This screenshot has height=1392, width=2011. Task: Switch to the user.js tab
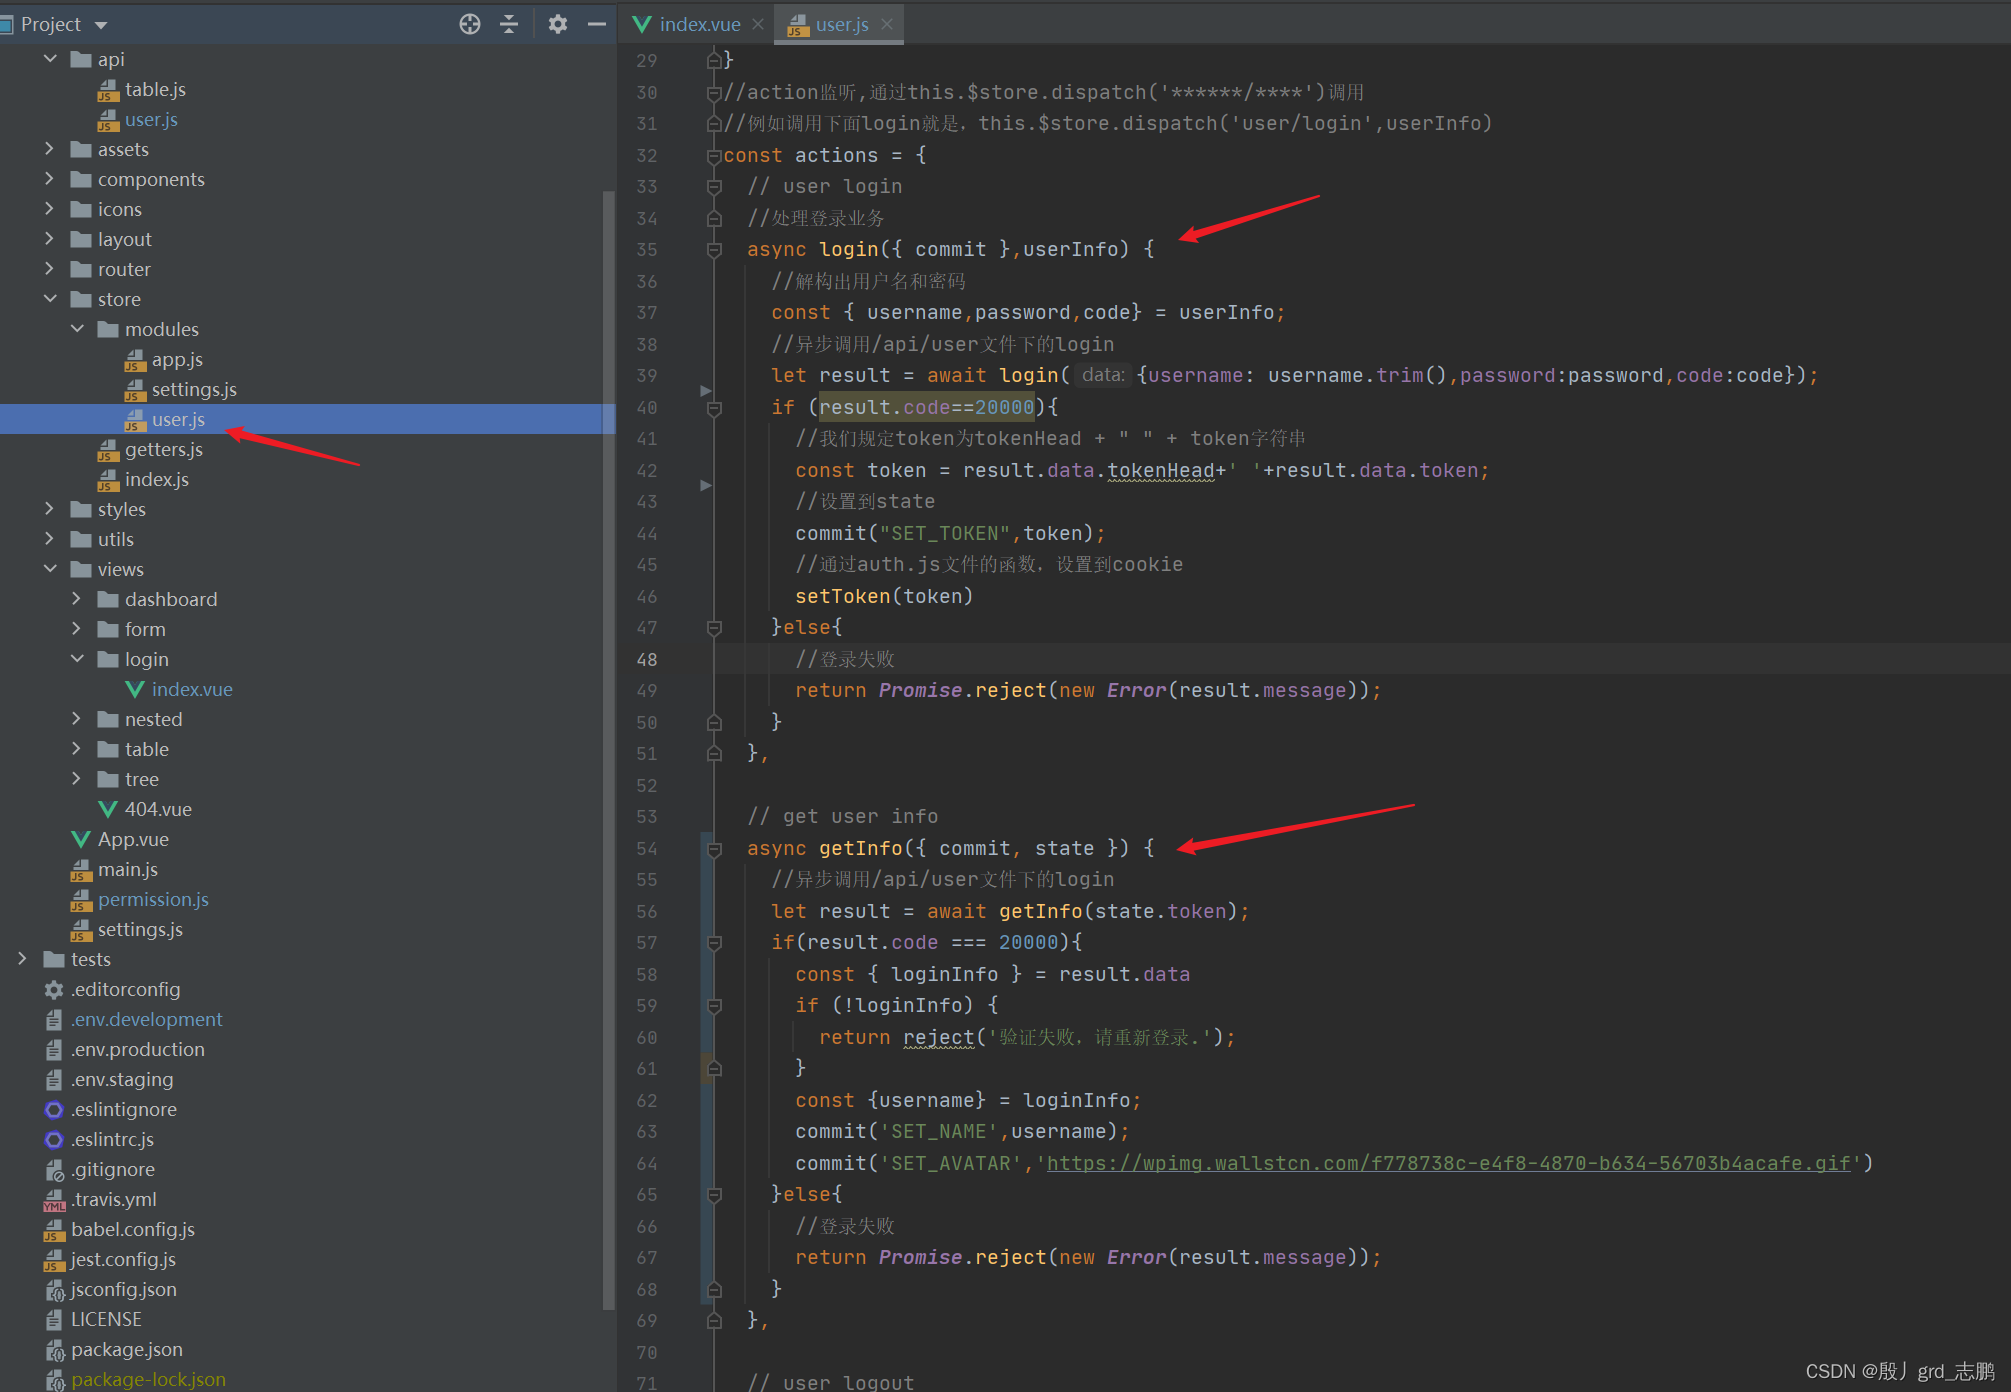[841, 24]
